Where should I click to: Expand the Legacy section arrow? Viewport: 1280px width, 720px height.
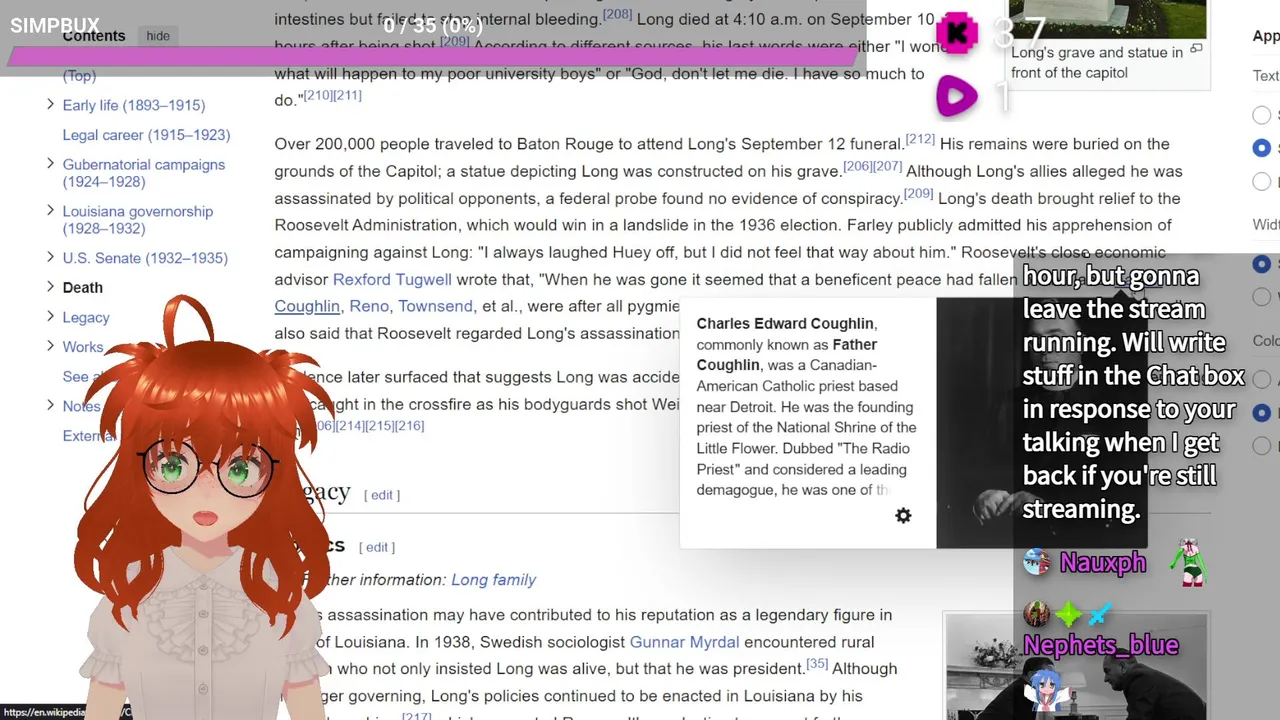coord(50,316)
